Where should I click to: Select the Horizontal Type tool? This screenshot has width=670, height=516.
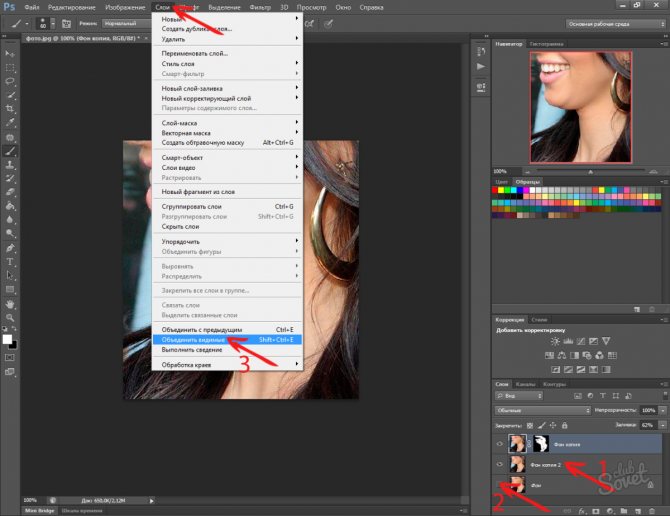pos(10,262)
